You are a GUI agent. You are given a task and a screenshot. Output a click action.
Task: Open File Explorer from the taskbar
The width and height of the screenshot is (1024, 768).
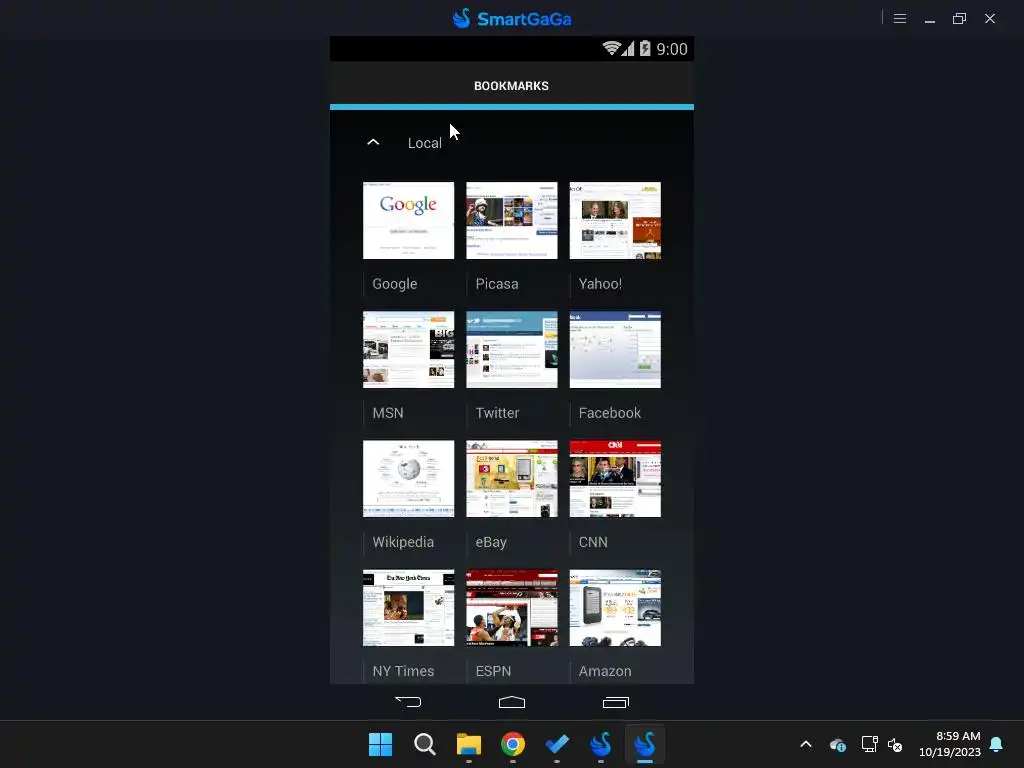point(469,744)
